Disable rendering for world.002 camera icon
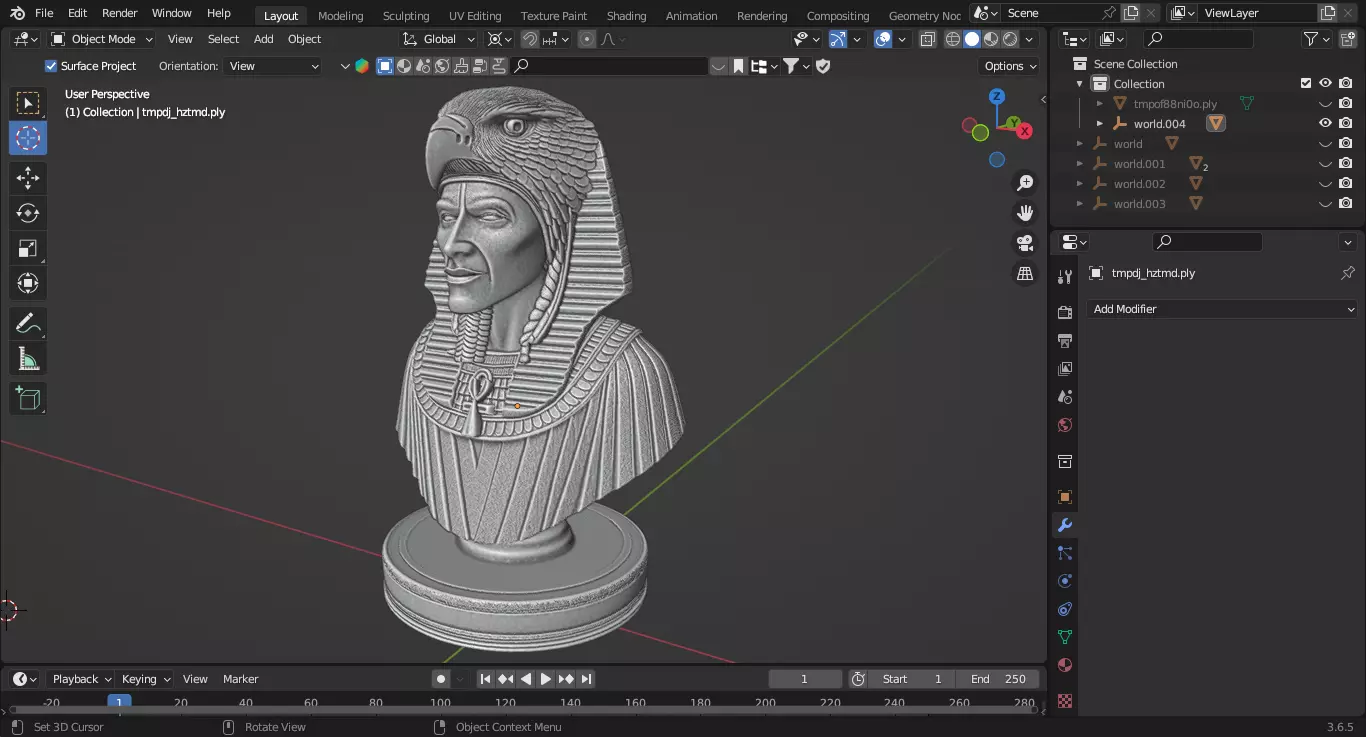1366x737 pixels. click(1346, 184)
